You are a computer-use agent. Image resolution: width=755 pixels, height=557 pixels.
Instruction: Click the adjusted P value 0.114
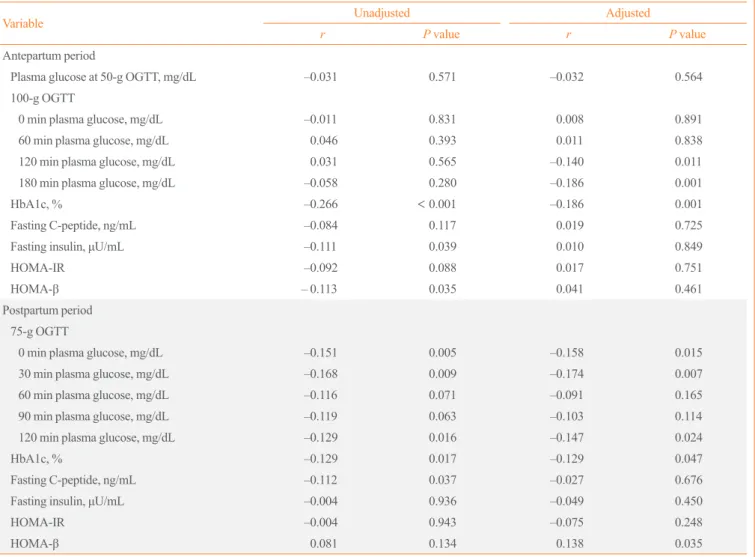[689, 416]
